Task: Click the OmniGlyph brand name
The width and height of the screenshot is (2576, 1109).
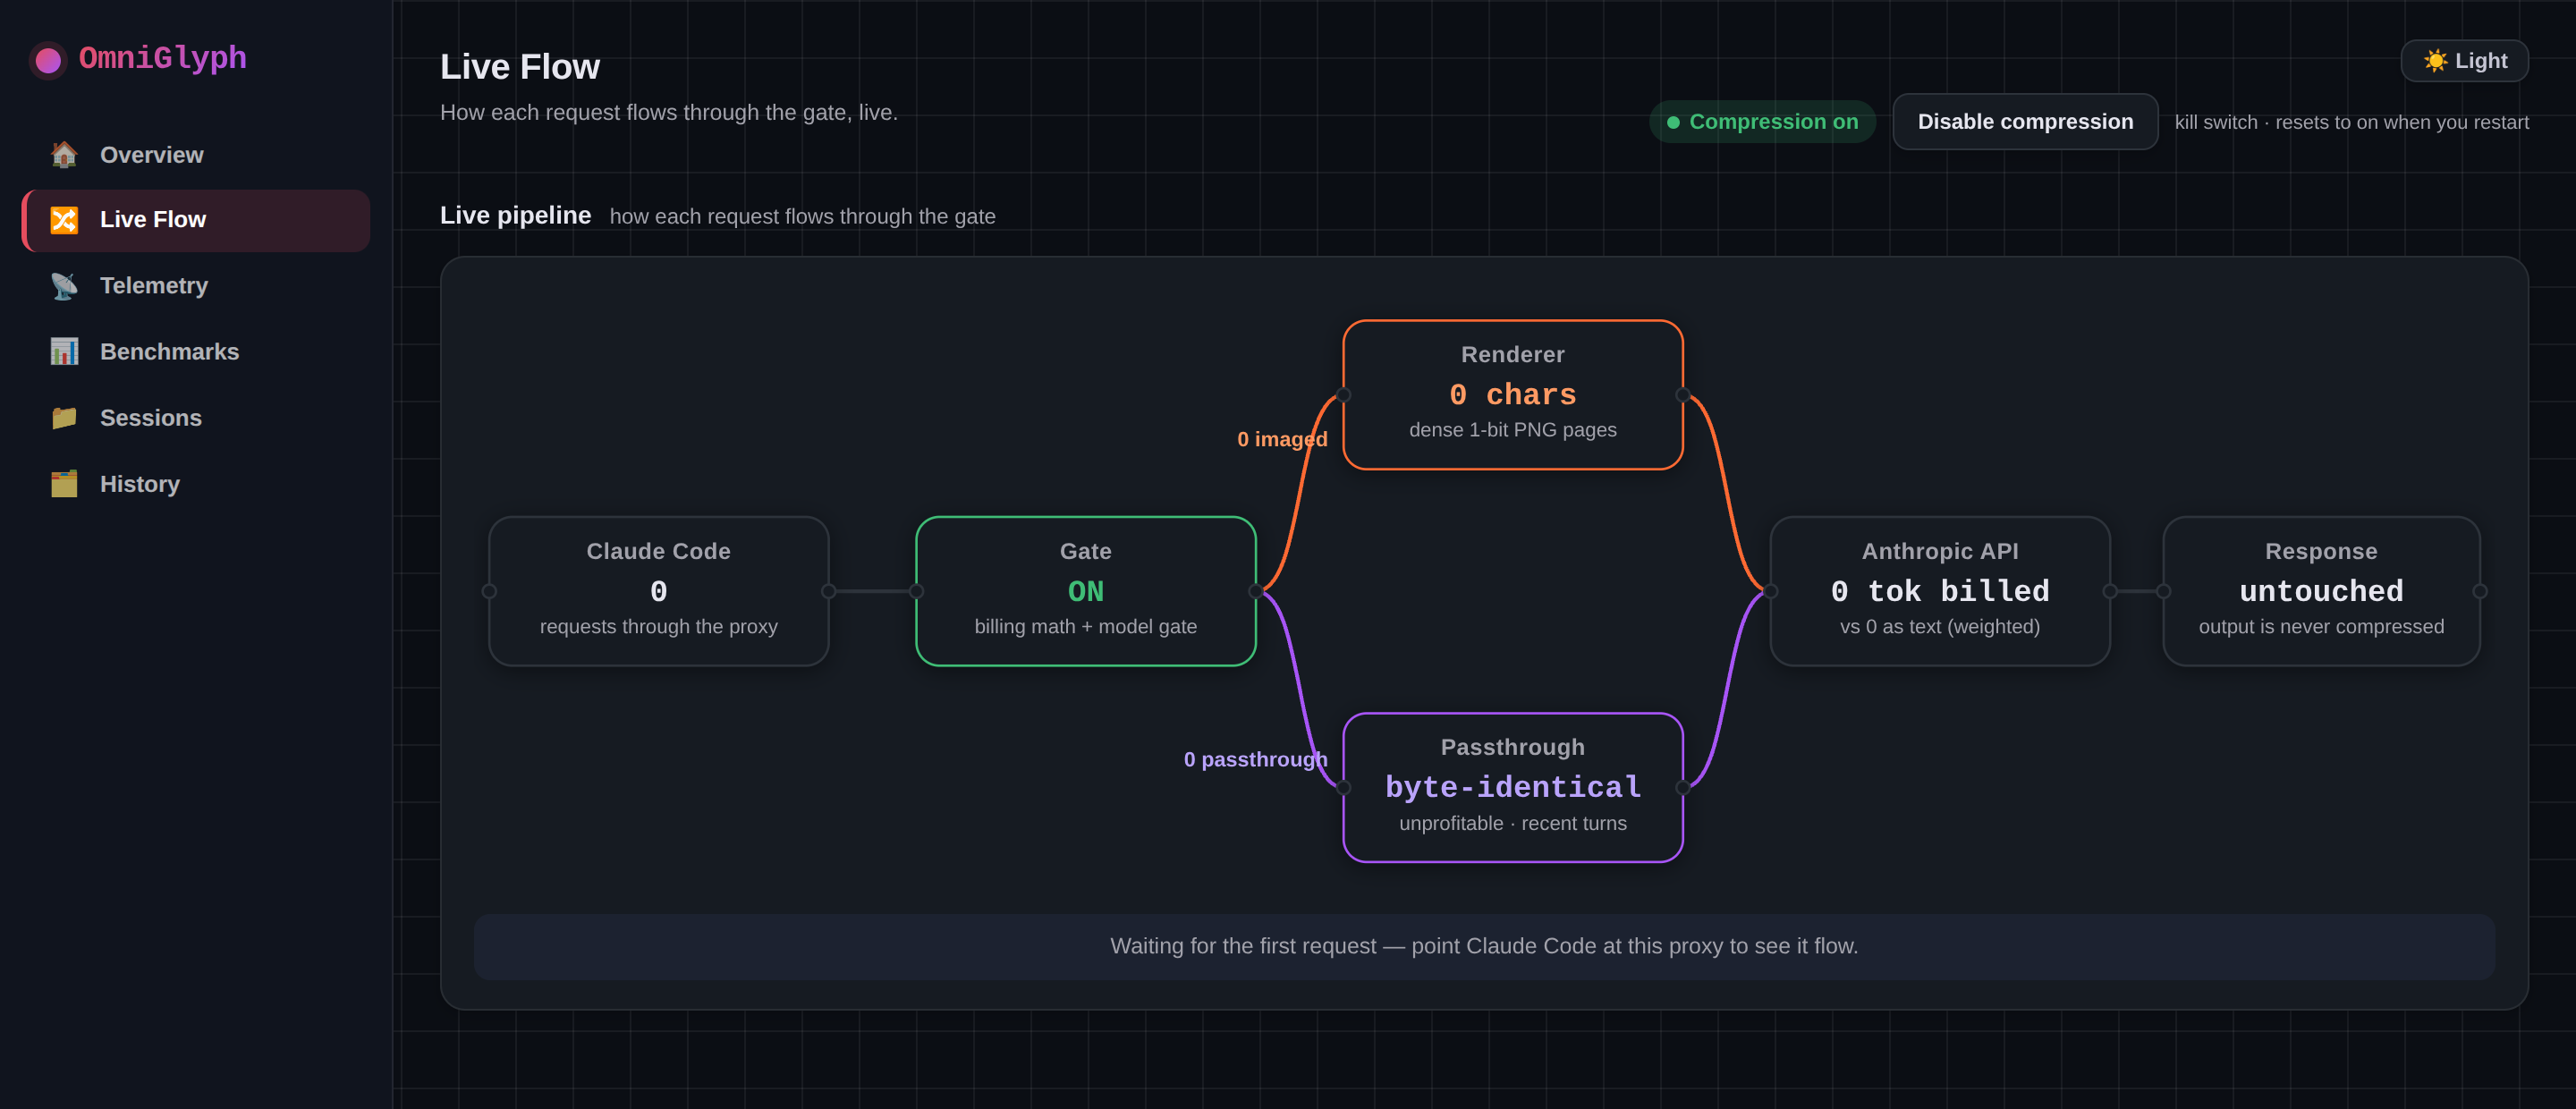Action: coord(163,58)
